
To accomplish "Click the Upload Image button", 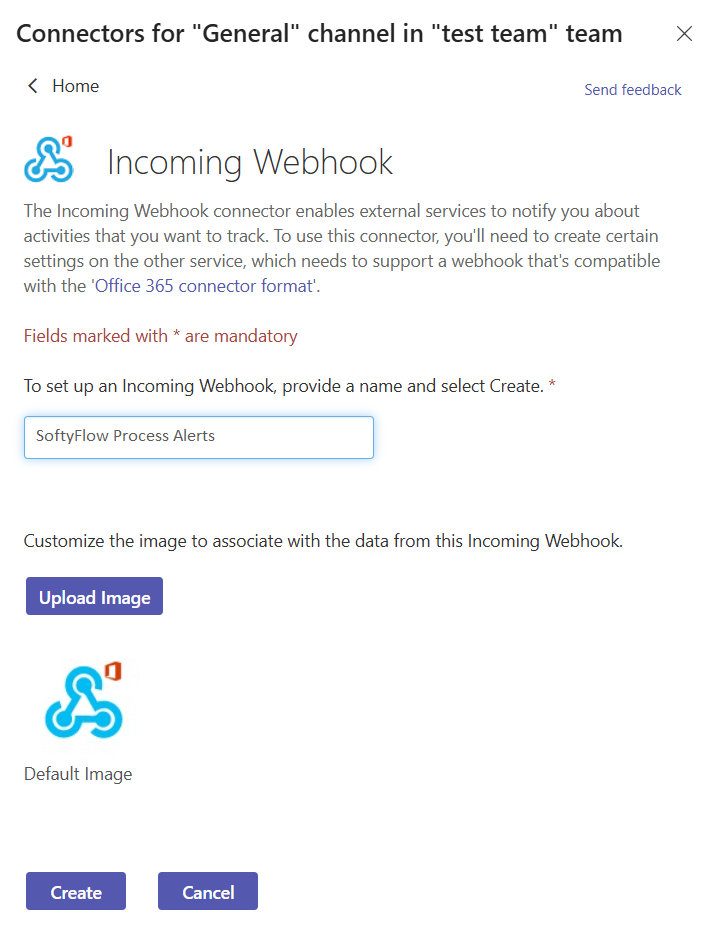I will point(94,596).
